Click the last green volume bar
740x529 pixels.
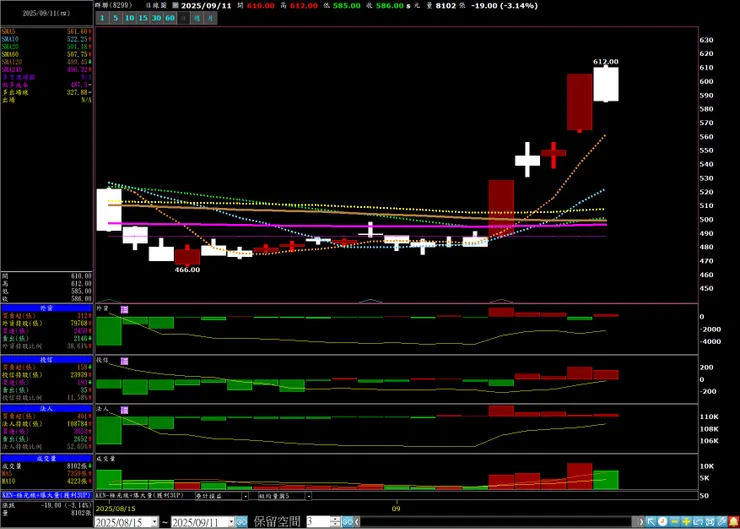(606, 479)
